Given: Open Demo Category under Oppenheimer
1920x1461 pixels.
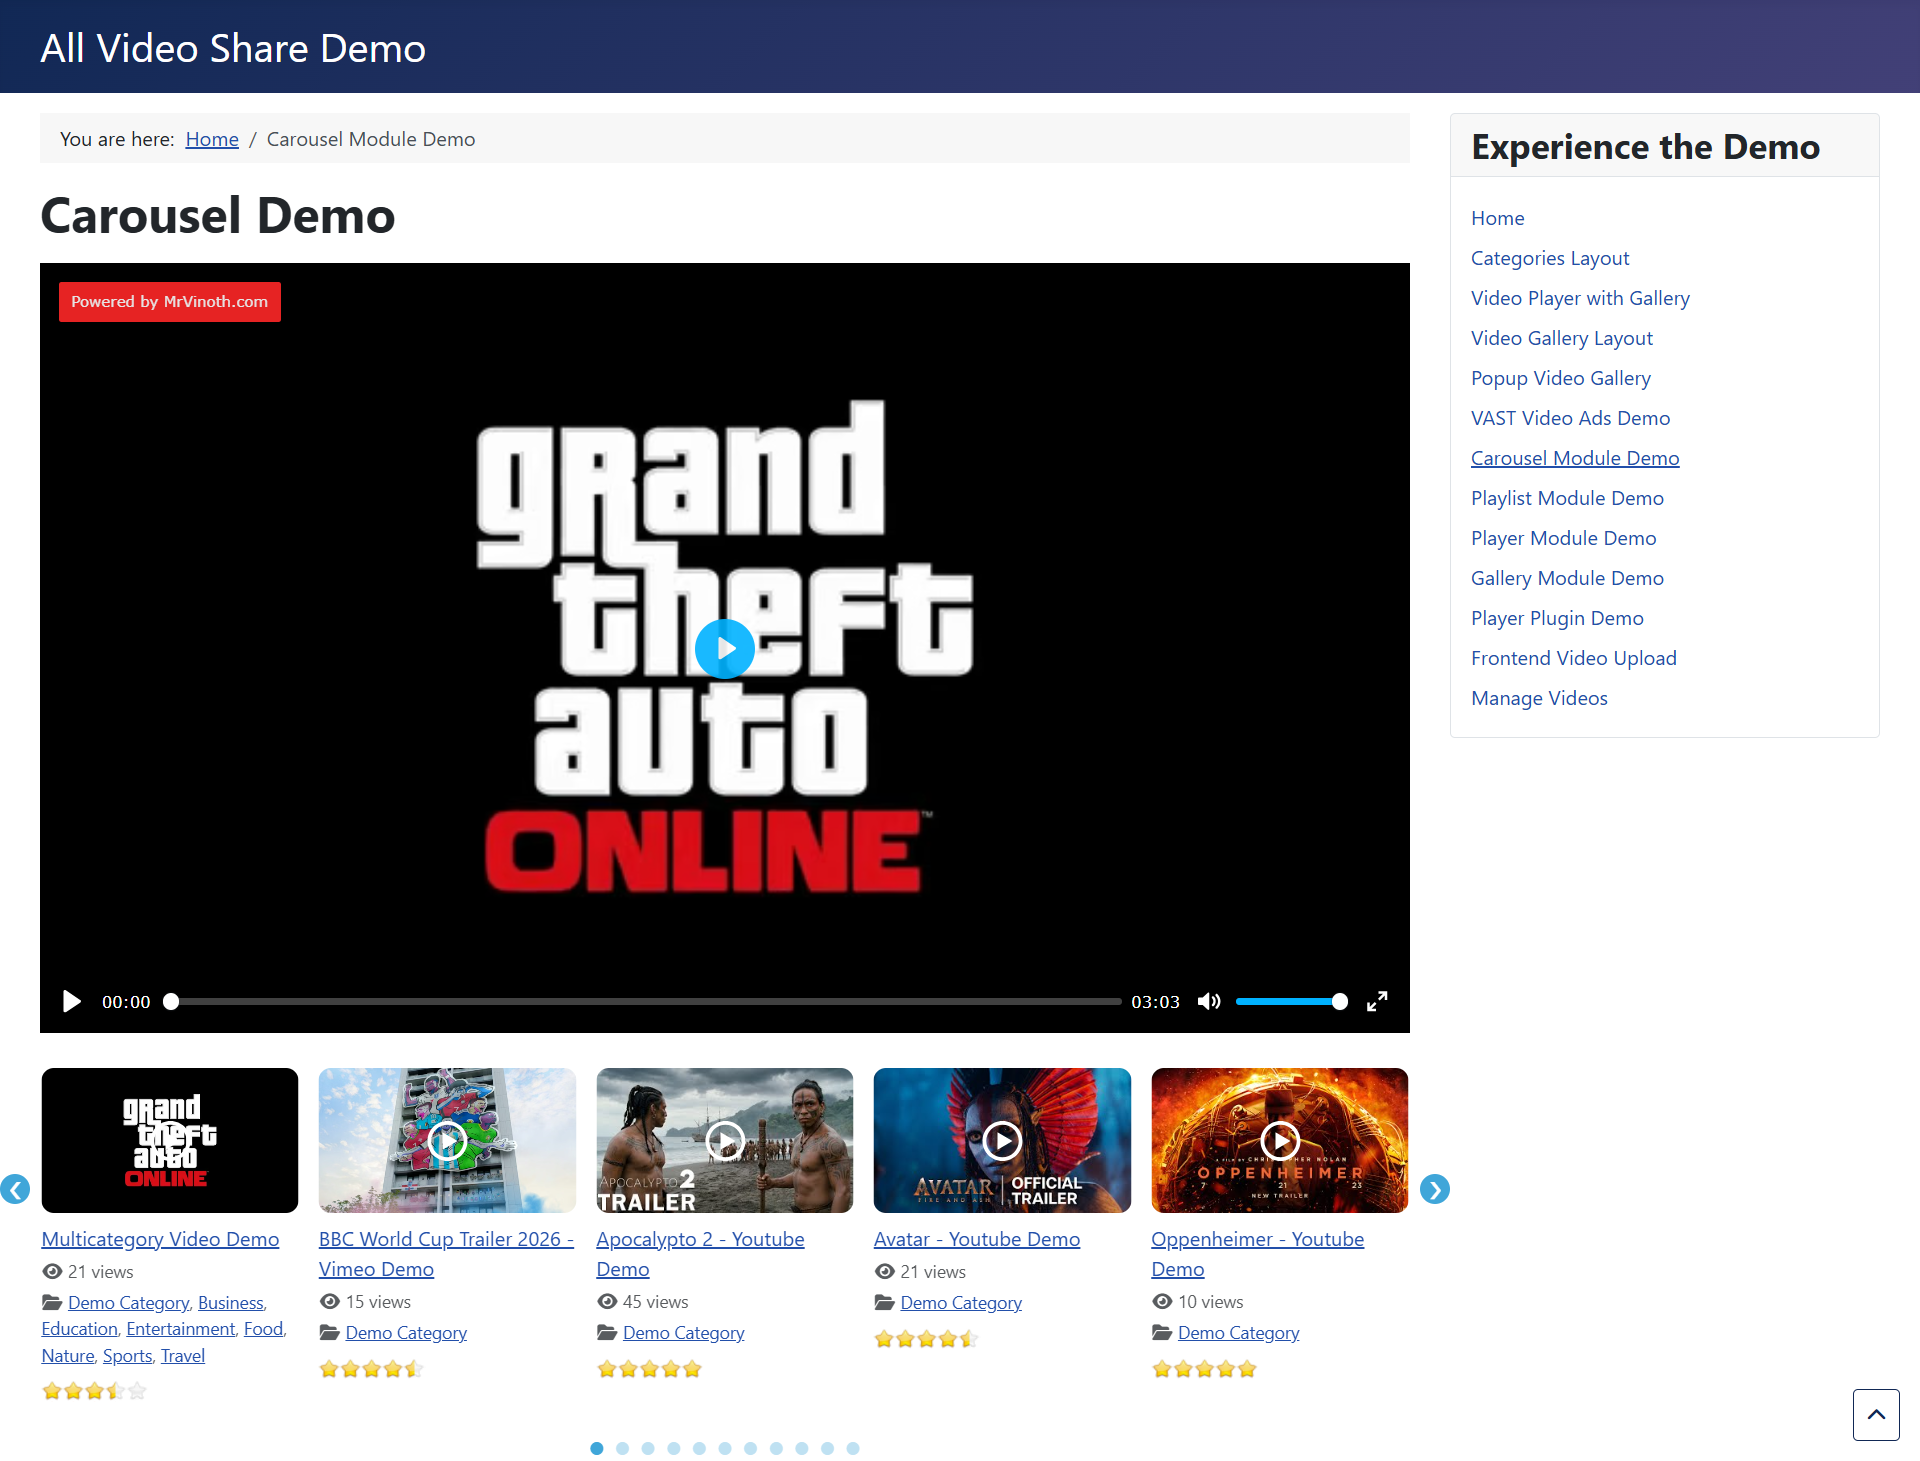Looking at the screenshot, I should pos(1239,1333).
